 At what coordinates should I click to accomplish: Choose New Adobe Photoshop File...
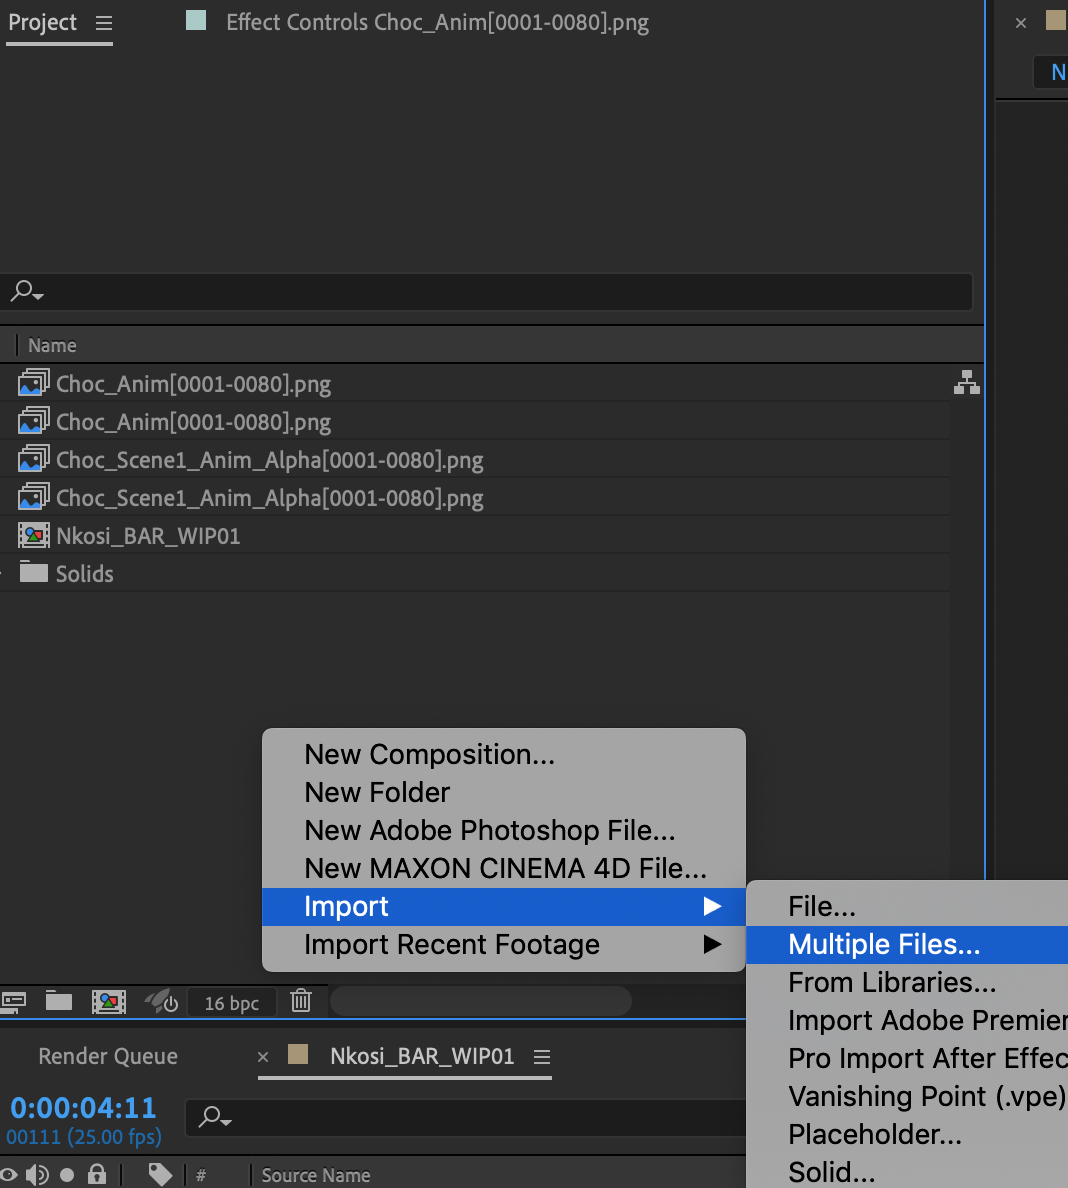pos(504,830)
